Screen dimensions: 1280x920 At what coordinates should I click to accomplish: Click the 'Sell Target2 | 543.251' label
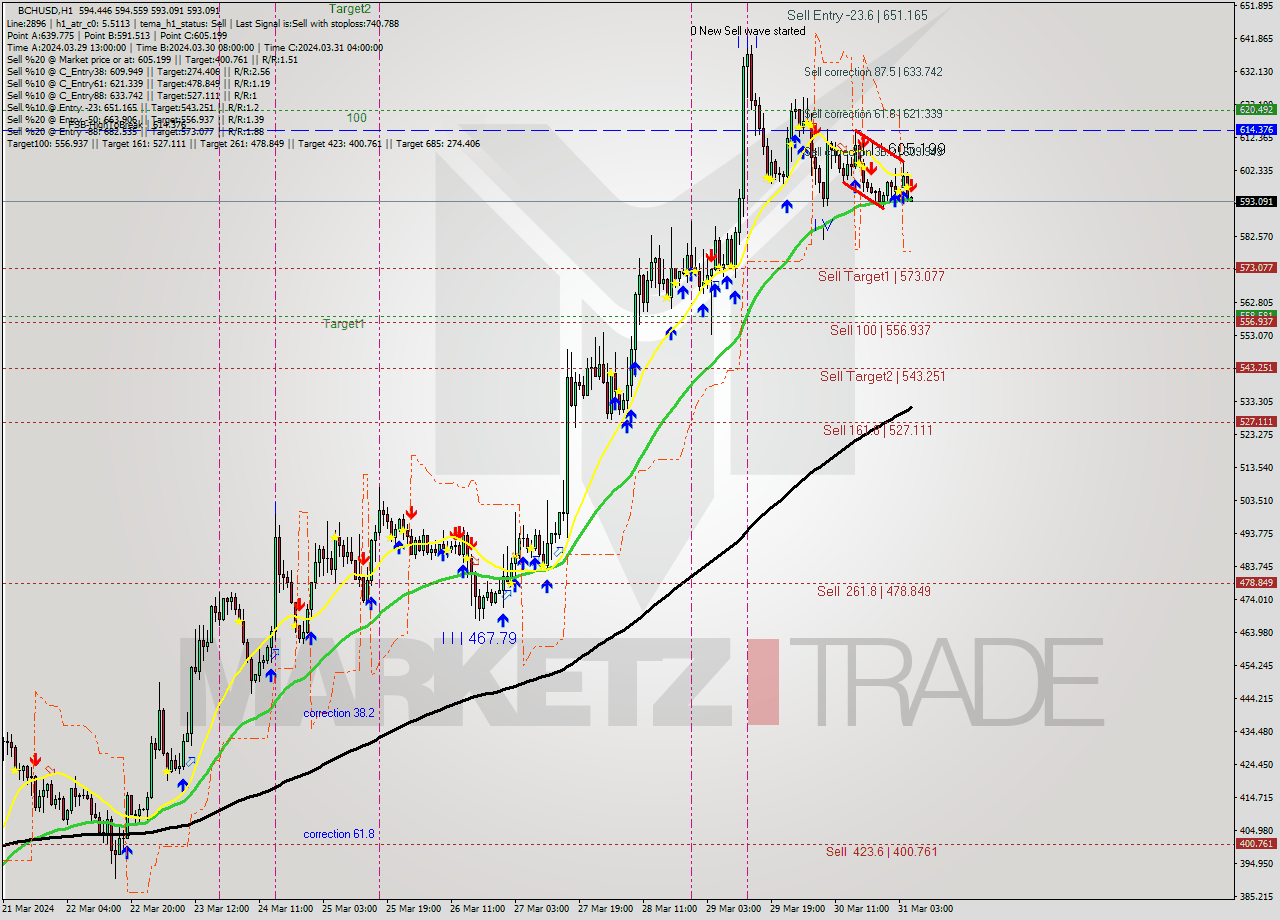(882, 376)
